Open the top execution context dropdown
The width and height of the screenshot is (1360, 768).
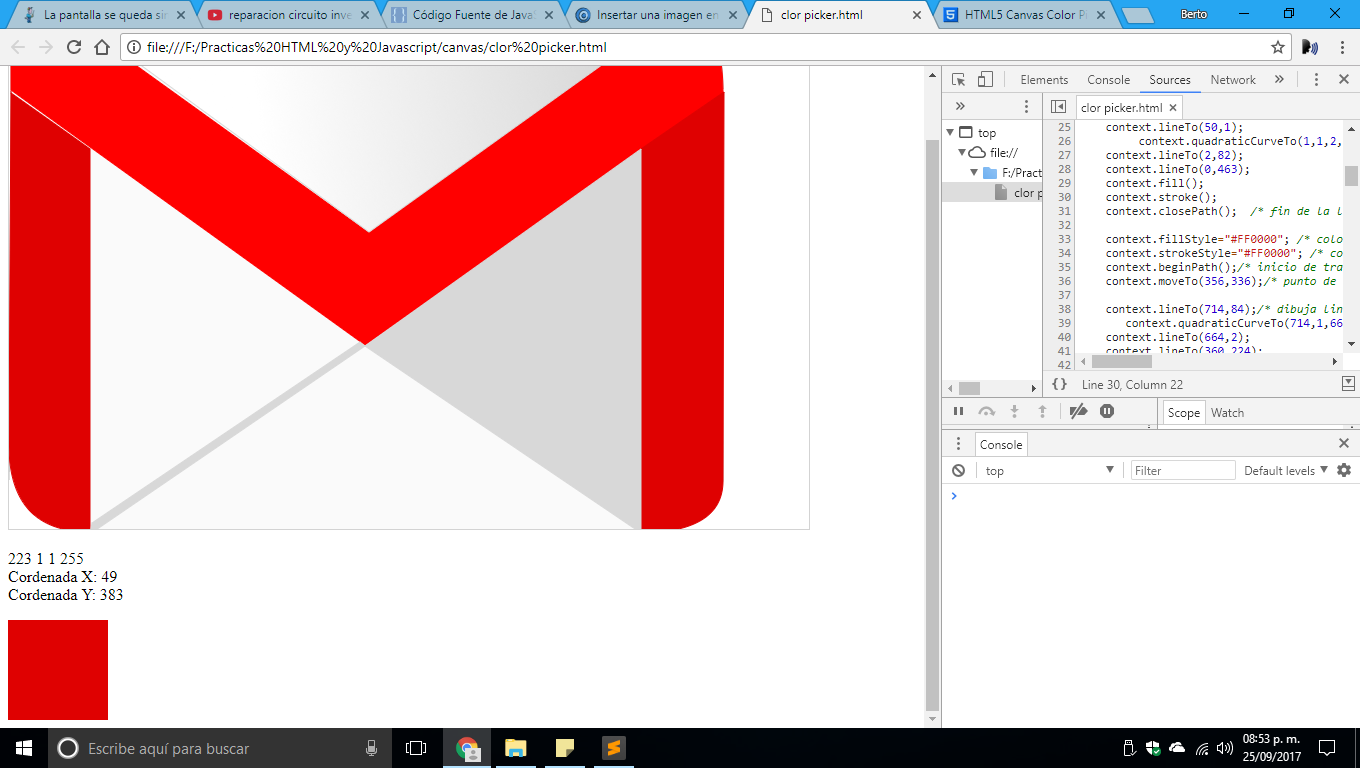1049,470
